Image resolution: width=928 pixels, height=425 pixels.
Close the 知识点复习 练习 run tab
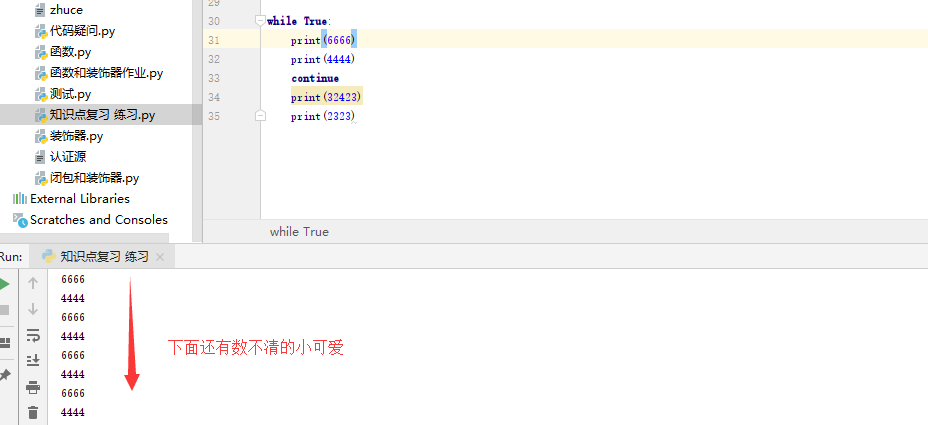(x=160, y=257)
